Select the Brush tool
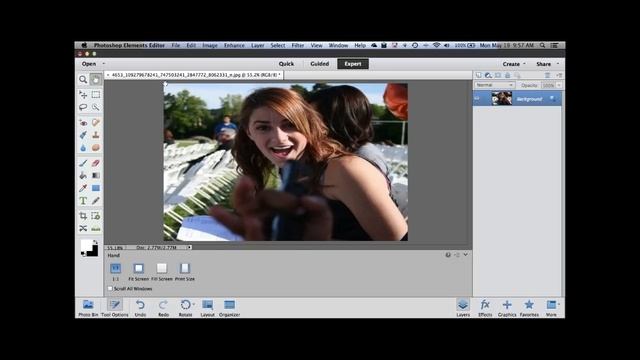The image size is (640, 360). (x=83, y=163)
